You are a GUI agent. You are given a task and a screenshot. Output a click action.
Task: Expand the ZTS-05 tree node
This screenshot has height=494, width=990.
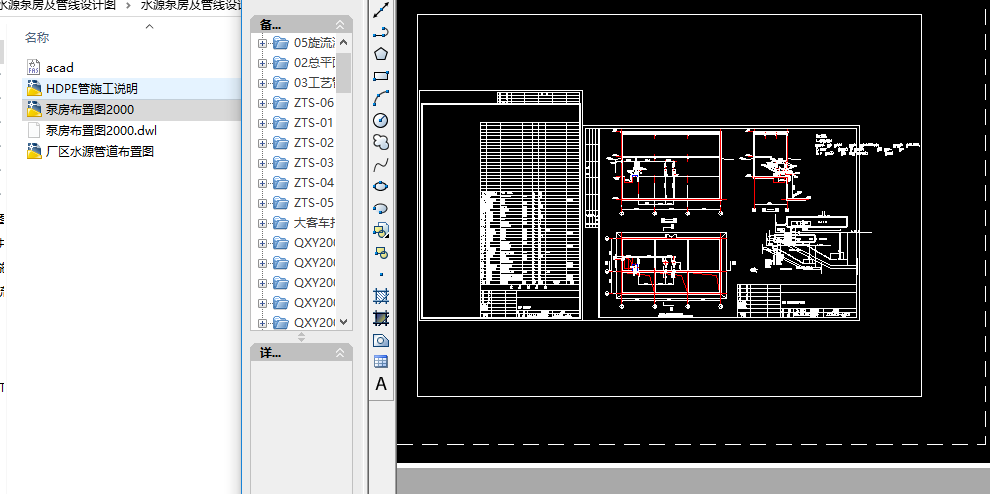(x=262, y=203)
